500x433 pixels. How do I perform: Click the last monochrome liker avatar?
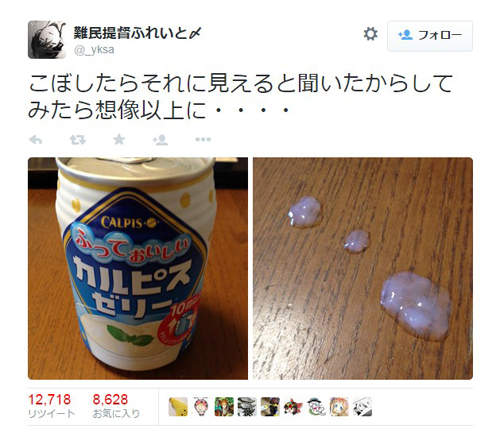362,407
